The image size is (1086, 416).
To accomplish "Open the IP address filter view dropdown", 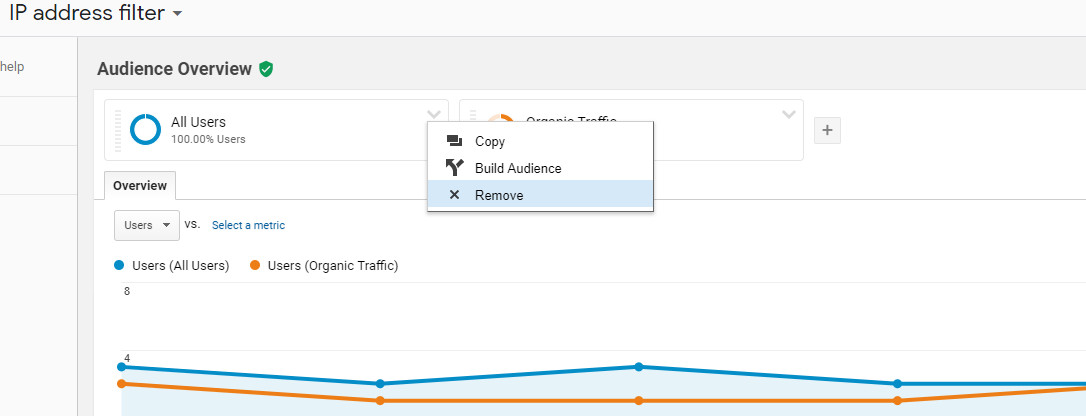I will pyautogui.click(x=177, y=14).
